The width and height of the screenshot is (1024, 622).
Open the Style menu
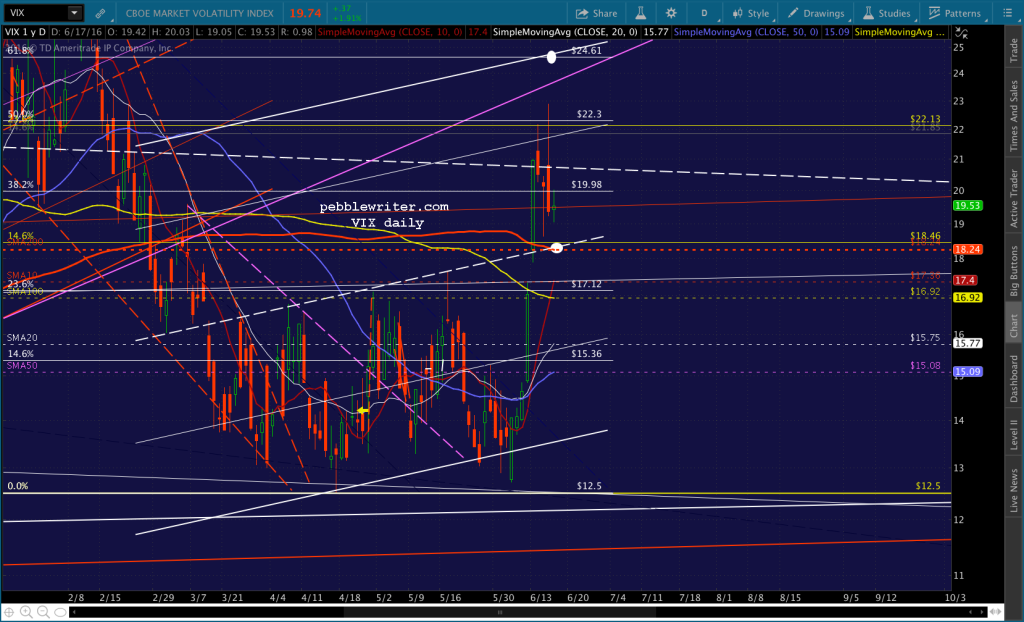click(750, 13)
